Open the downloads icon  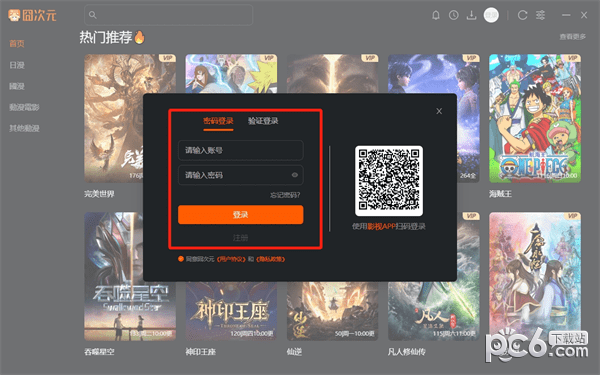pyautogui.click(x=471, y=15)
